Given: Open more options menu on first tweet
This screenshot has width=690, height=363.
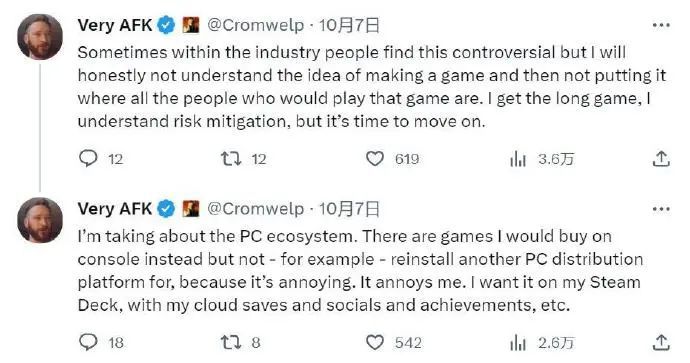Looking at the screenshot, I should click(661, 26).
